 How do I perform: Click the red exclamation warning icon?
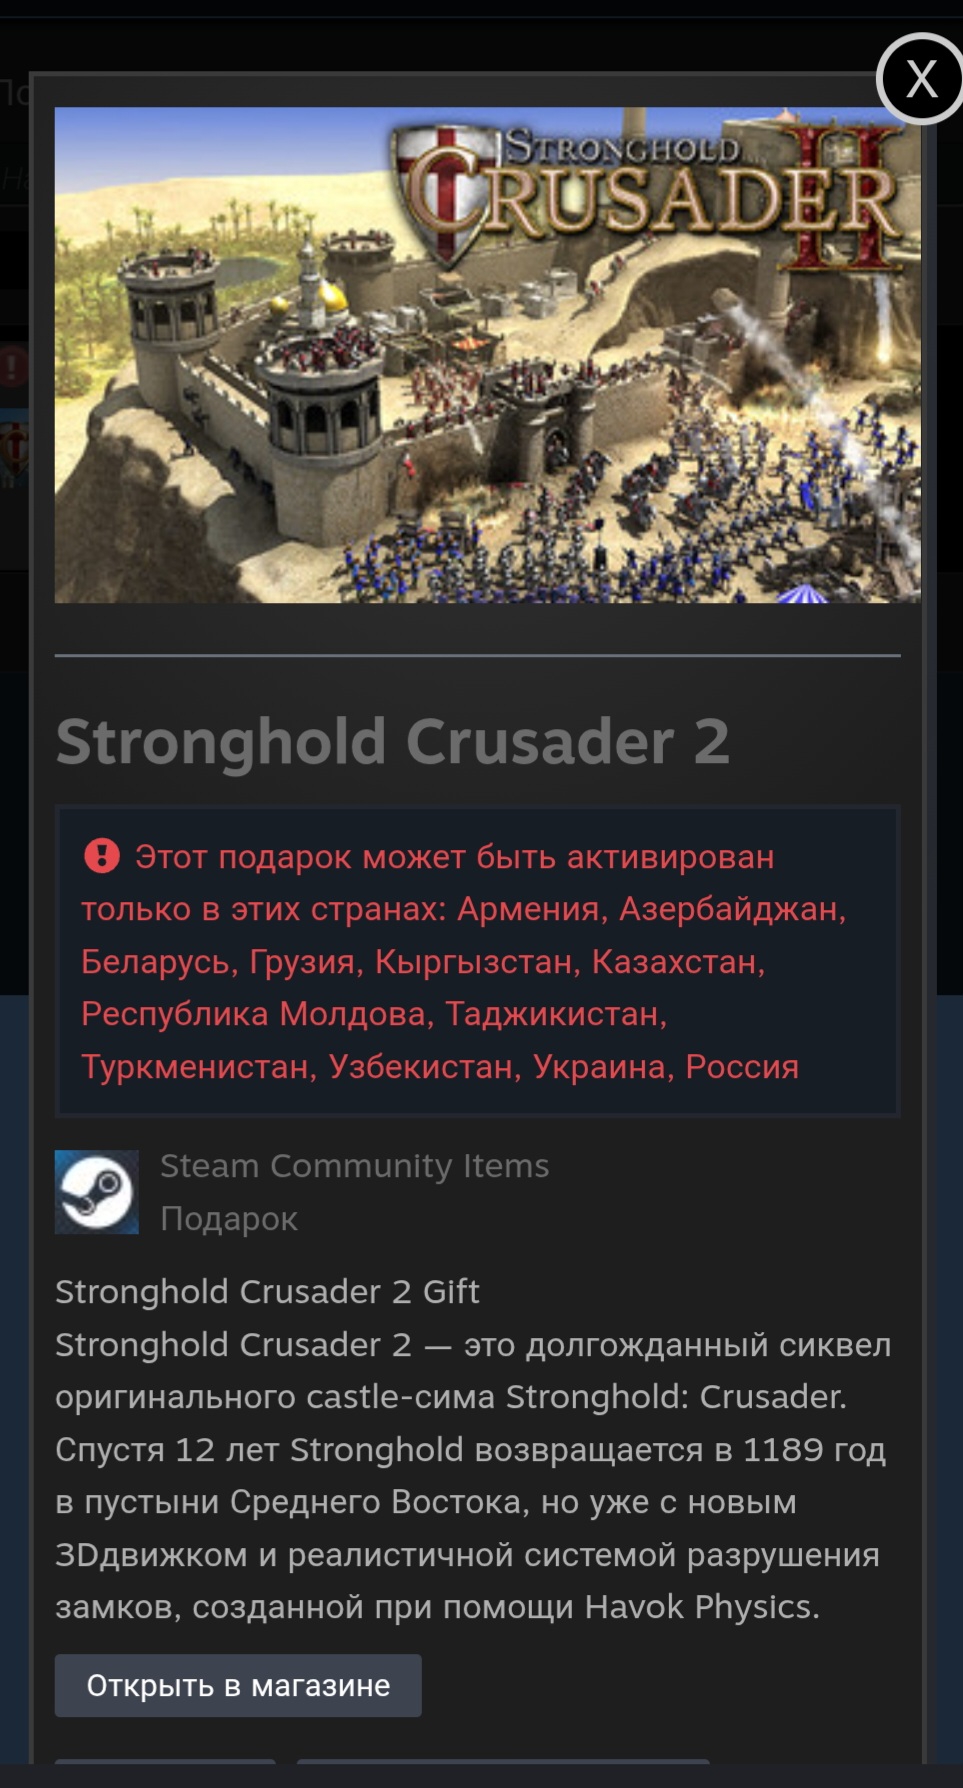tap(102, 856)
